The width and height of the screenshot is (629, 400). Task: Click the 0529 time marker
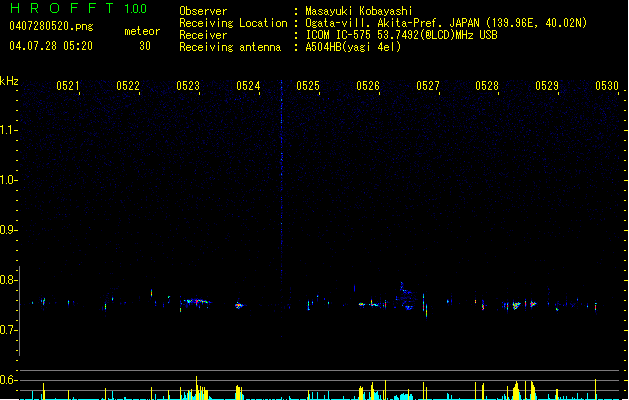547,86
